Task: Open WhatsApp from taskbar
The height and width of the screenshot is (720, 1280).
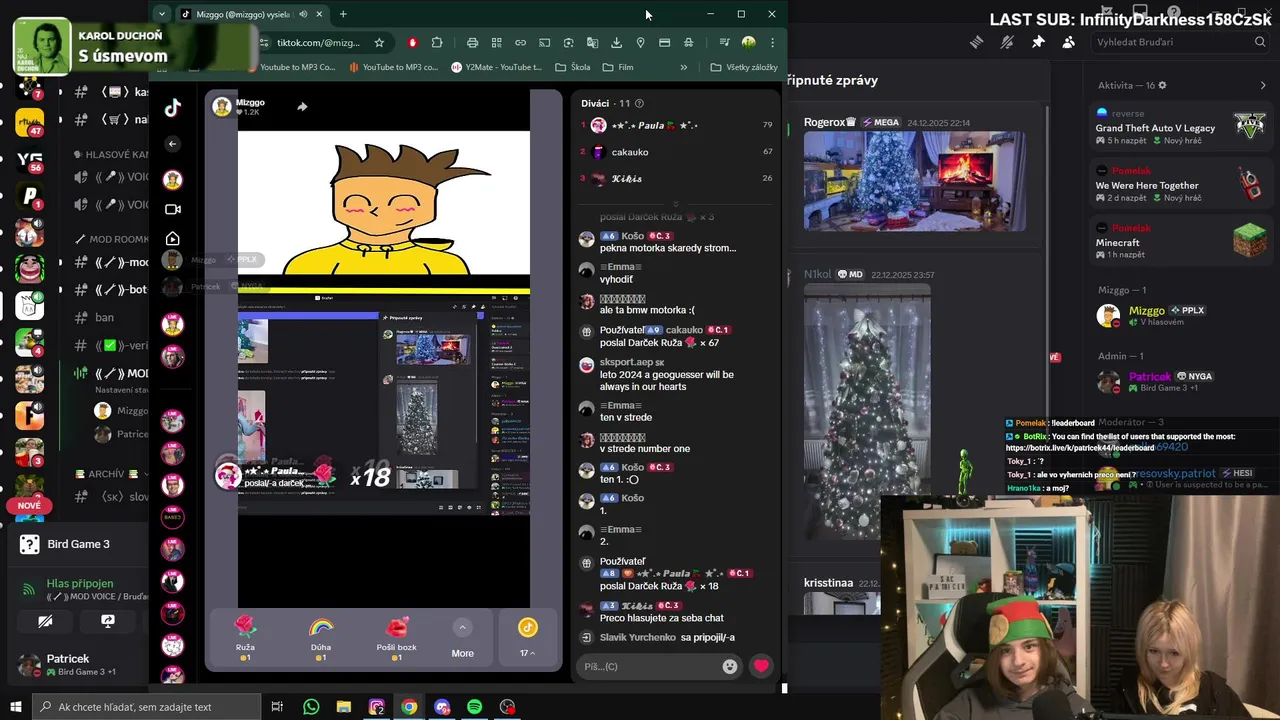Action: (x=311, y=707)
